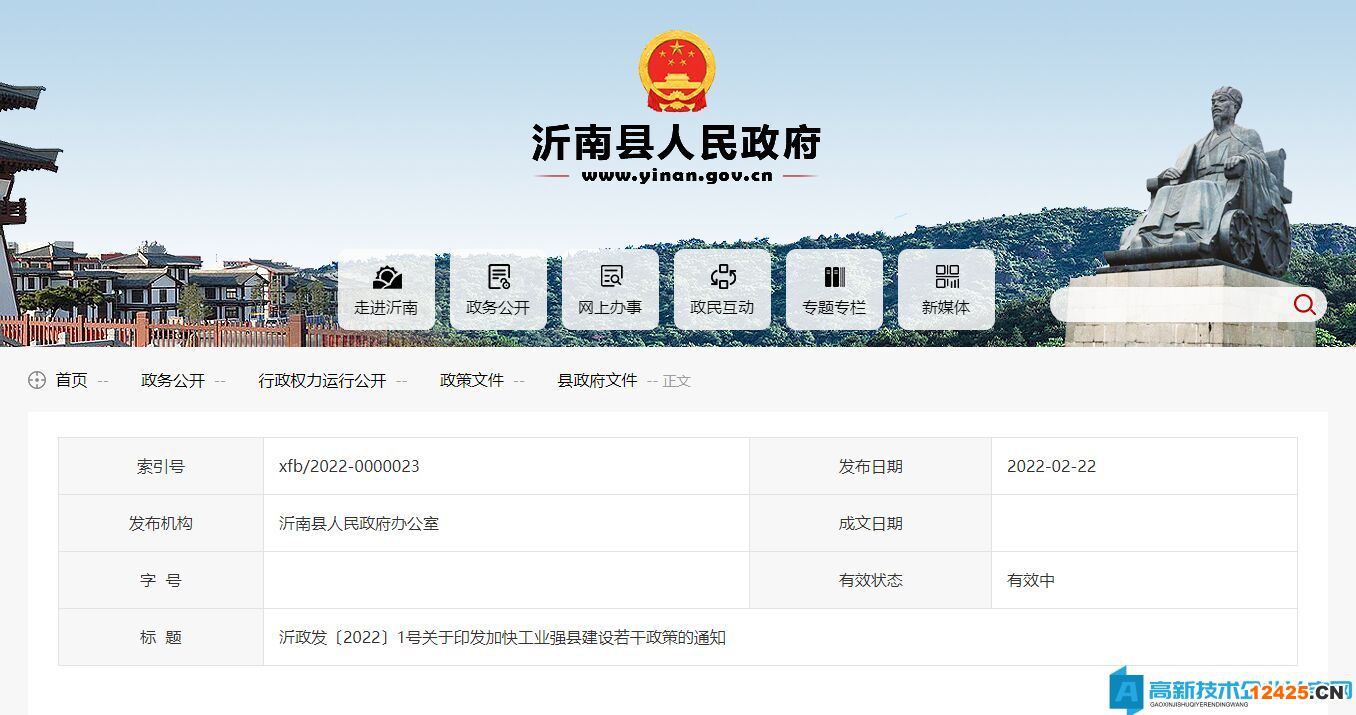Click the 索引号 label cell

point(161,466)
